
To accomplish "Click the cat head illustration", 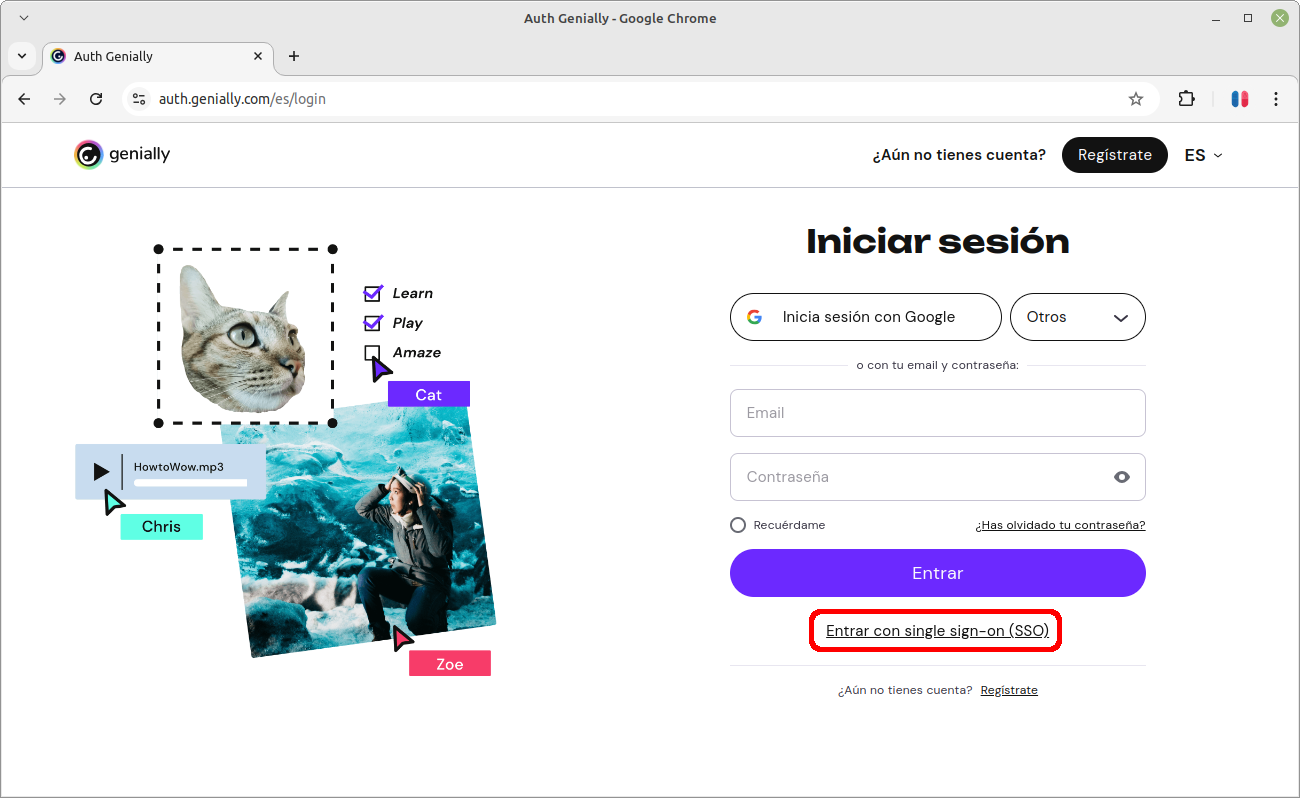I will (x=242, y=338).
